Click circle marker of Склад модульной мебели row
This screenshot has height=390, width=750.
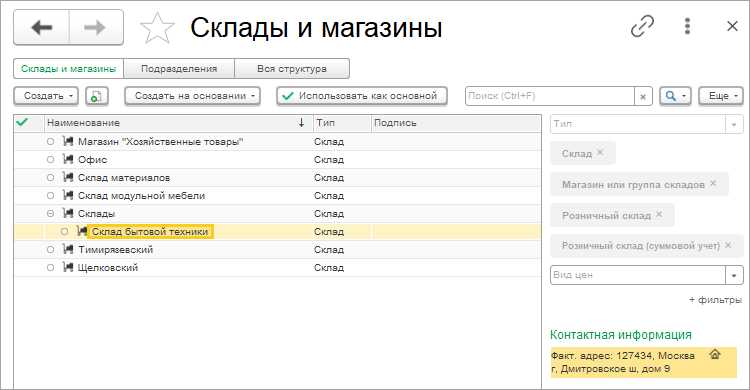point(51,196)
